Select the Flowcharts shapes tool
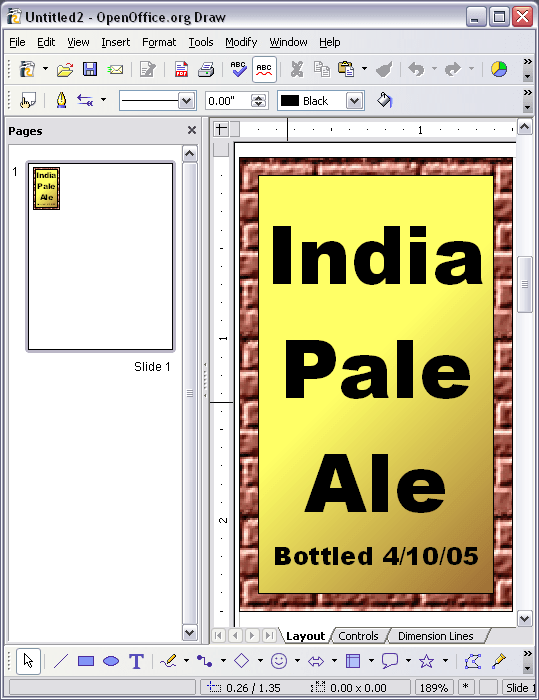539x700 pixels. (353, 661)
